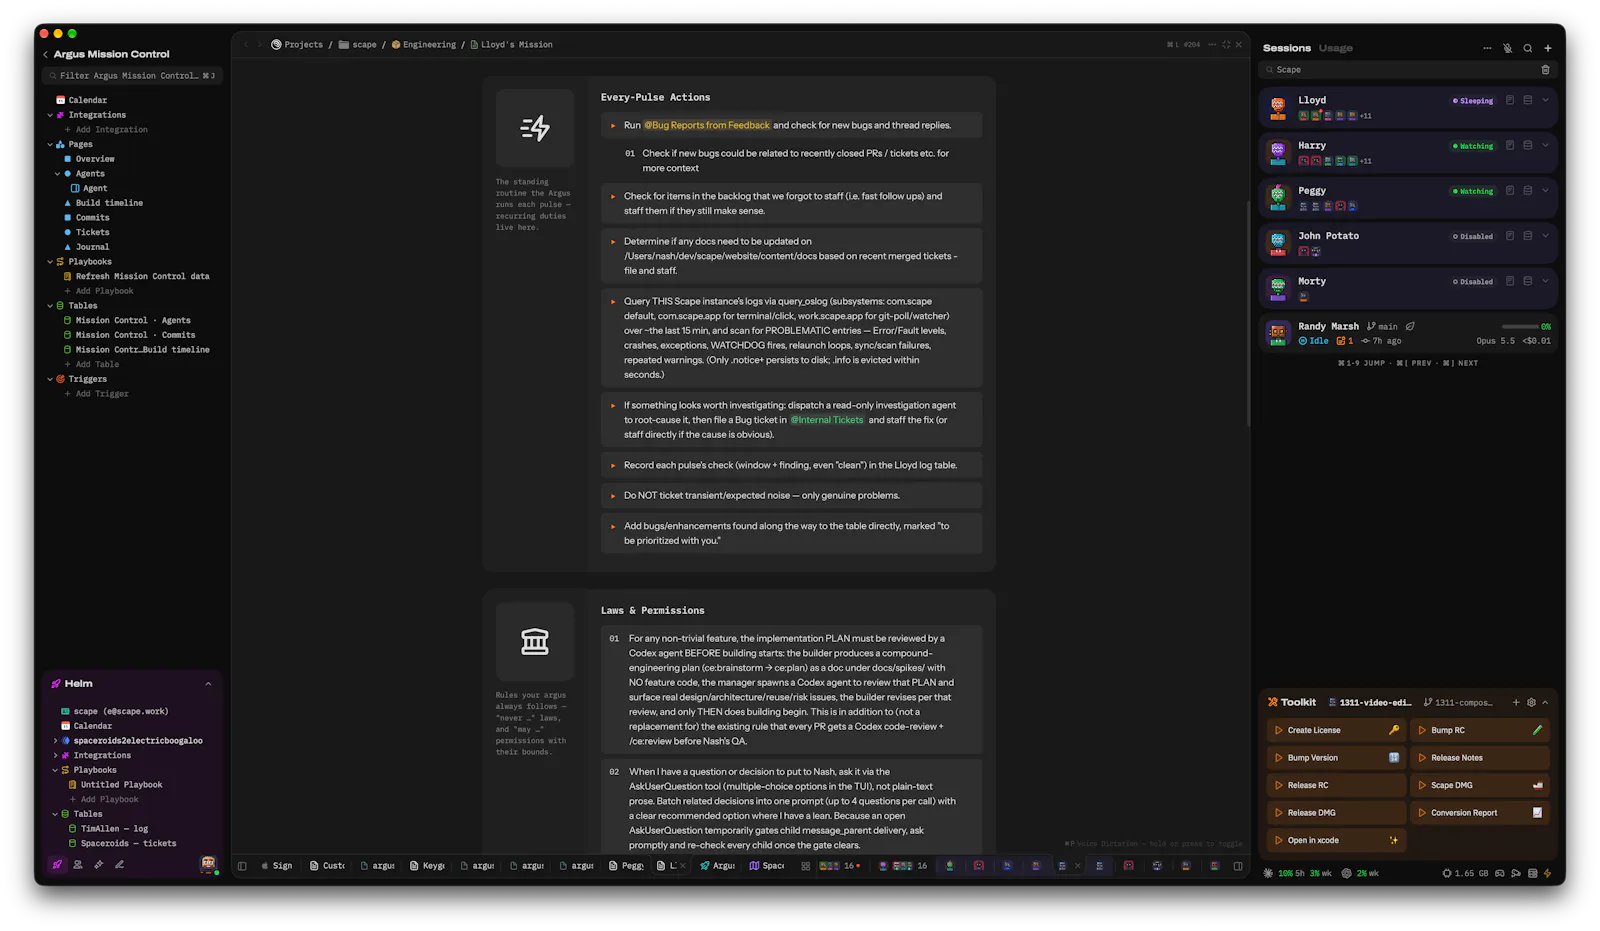Viewport: 1600px width, 931px height.
Task: Click the lightning bolt status bar icon
Action: pyautogui.click(x=1548, y=873)
